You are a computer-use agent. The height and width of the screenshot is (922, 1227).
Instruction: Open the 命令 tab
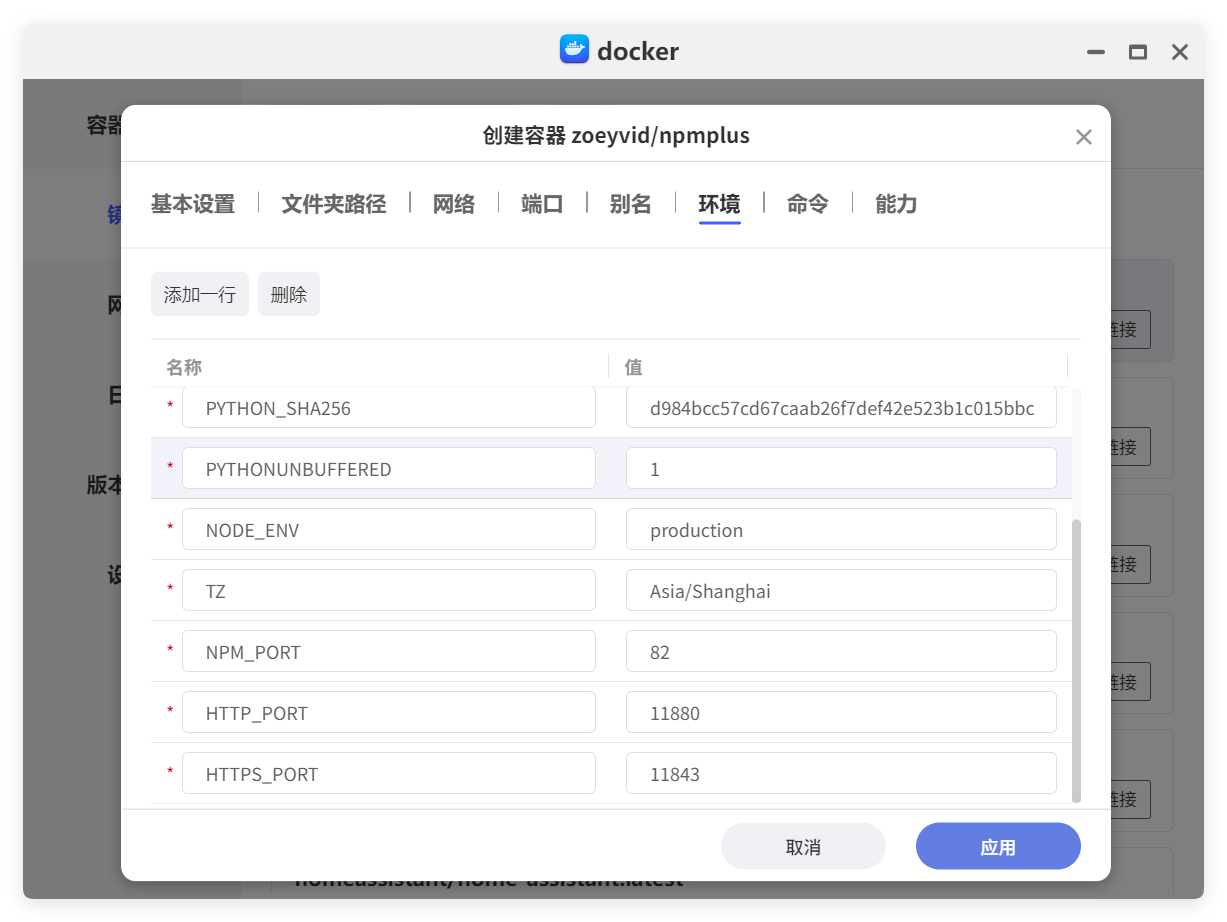click(807, 203)
